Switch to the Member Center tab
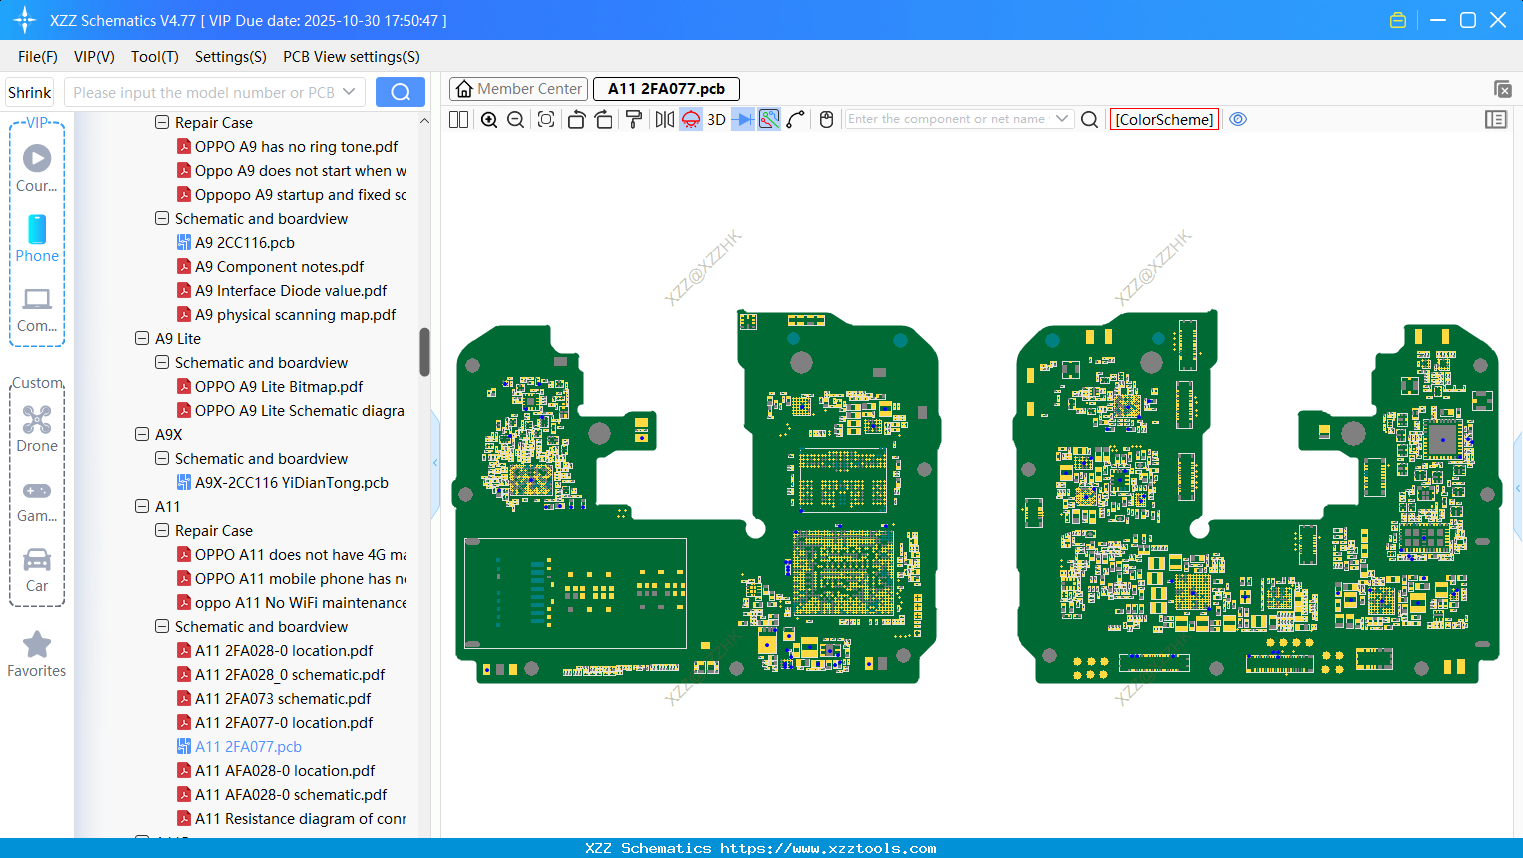 519,89
